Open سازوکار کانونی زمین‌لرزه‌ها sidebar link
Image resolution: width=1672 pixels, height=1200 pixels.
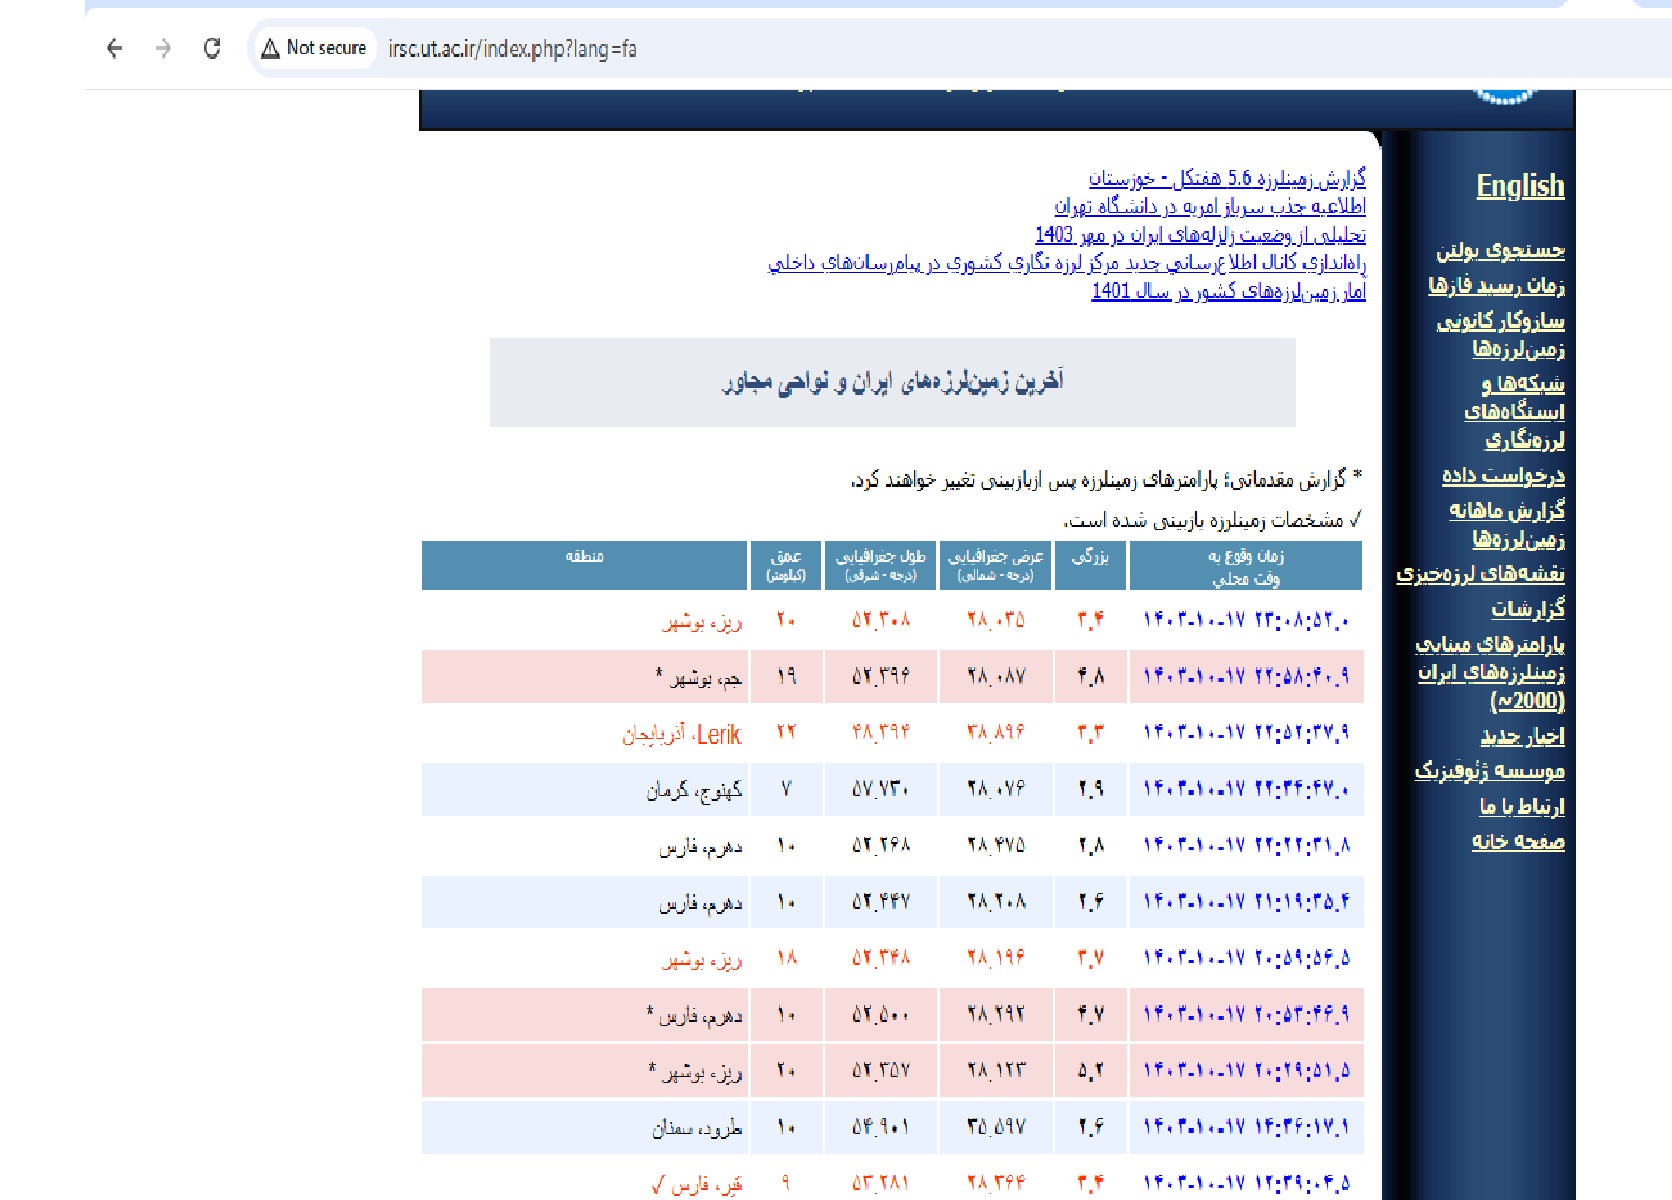pyautogui.click(x=1500, y=334)
